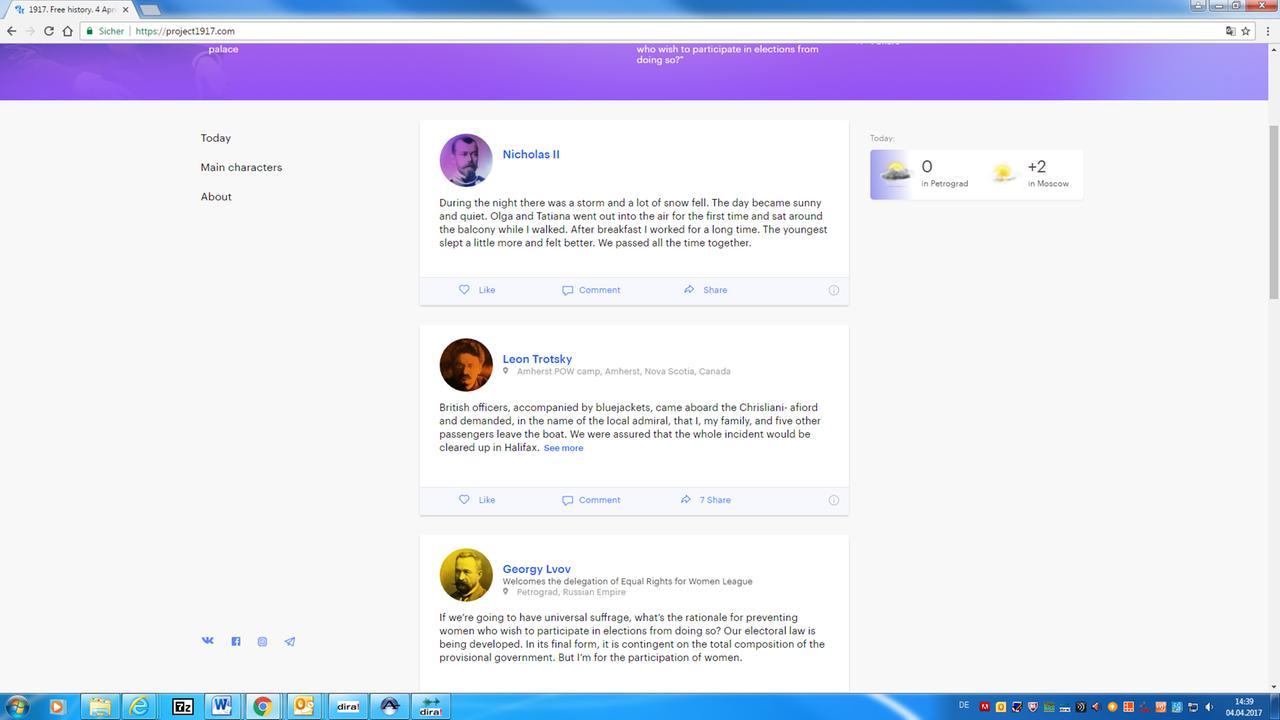This screenshot has height=720, width=1280.
Task: Open the Georgy Lvov profile link
Action: pos(536,569)
